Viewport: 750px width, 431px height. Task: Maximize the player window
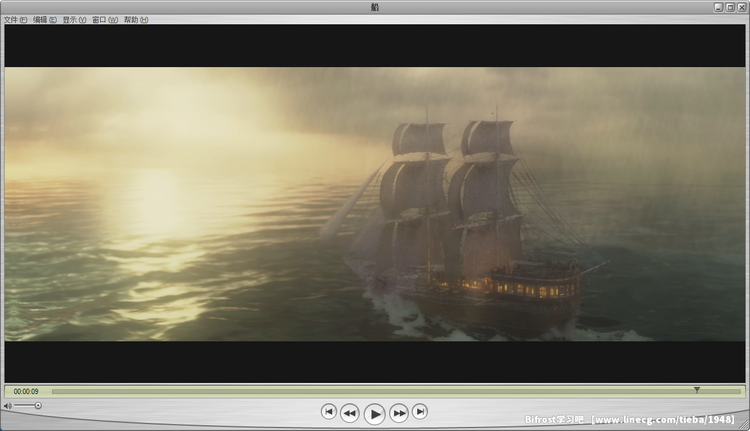730,7
